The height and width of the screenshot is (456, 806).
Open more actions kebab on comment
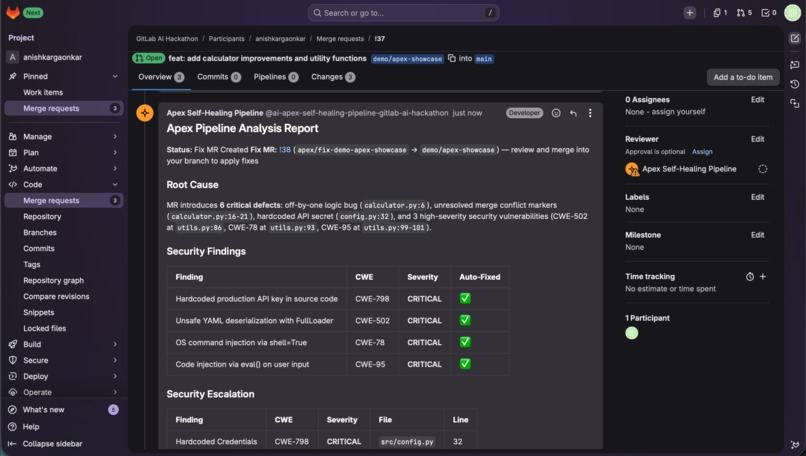coord(590,113)
